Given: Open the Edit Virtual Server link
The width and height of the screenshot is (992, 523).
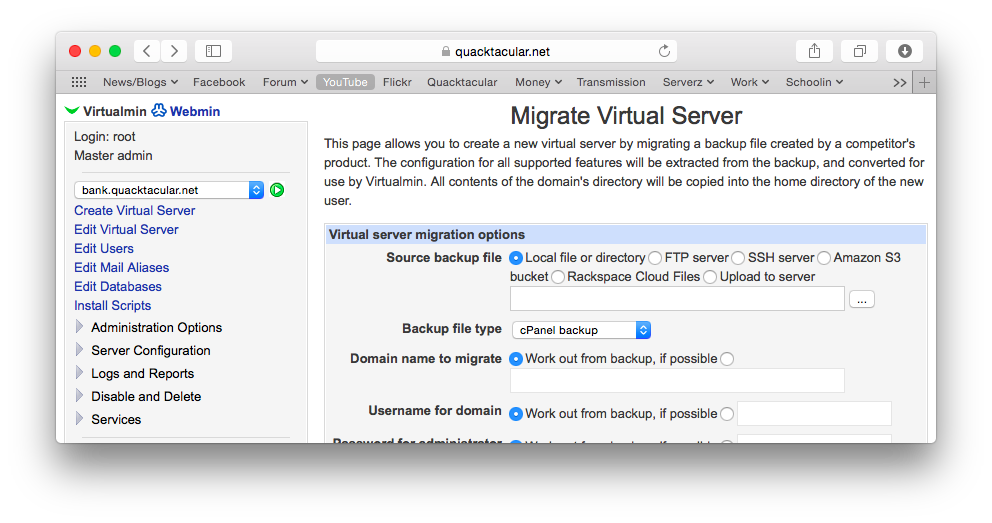Looking at the screenshot, I should pyautogui.click(x=127, y=230).
